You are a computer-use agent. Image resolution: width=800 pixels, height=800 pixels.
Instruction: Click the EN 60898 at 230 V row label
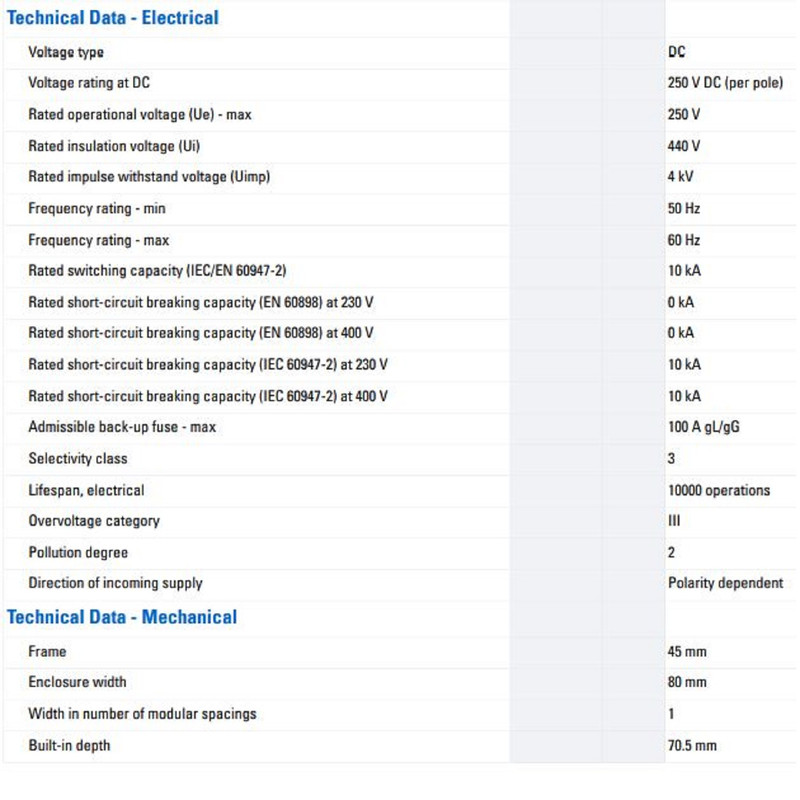click(x=201, y=302)
